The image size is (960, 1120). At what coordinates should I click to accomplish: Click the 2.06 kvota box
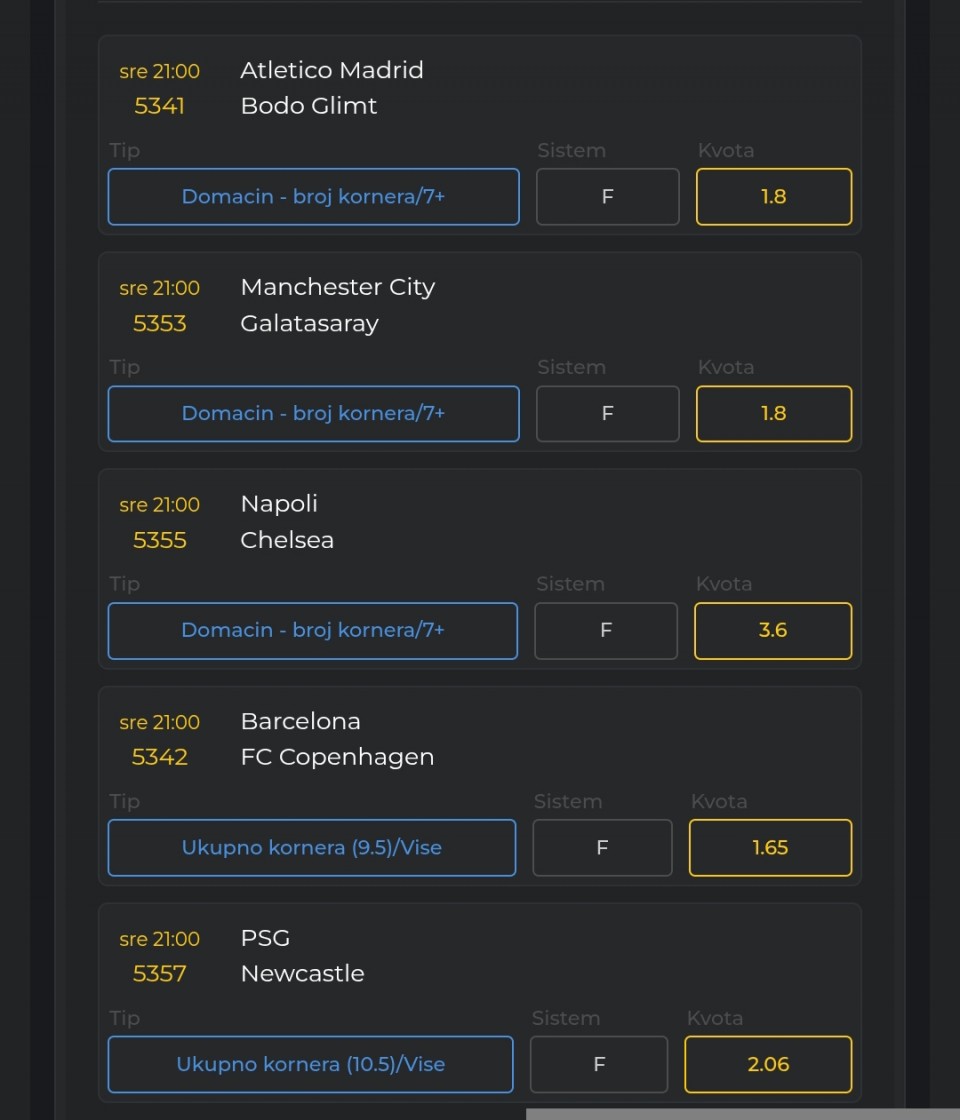768,1065
